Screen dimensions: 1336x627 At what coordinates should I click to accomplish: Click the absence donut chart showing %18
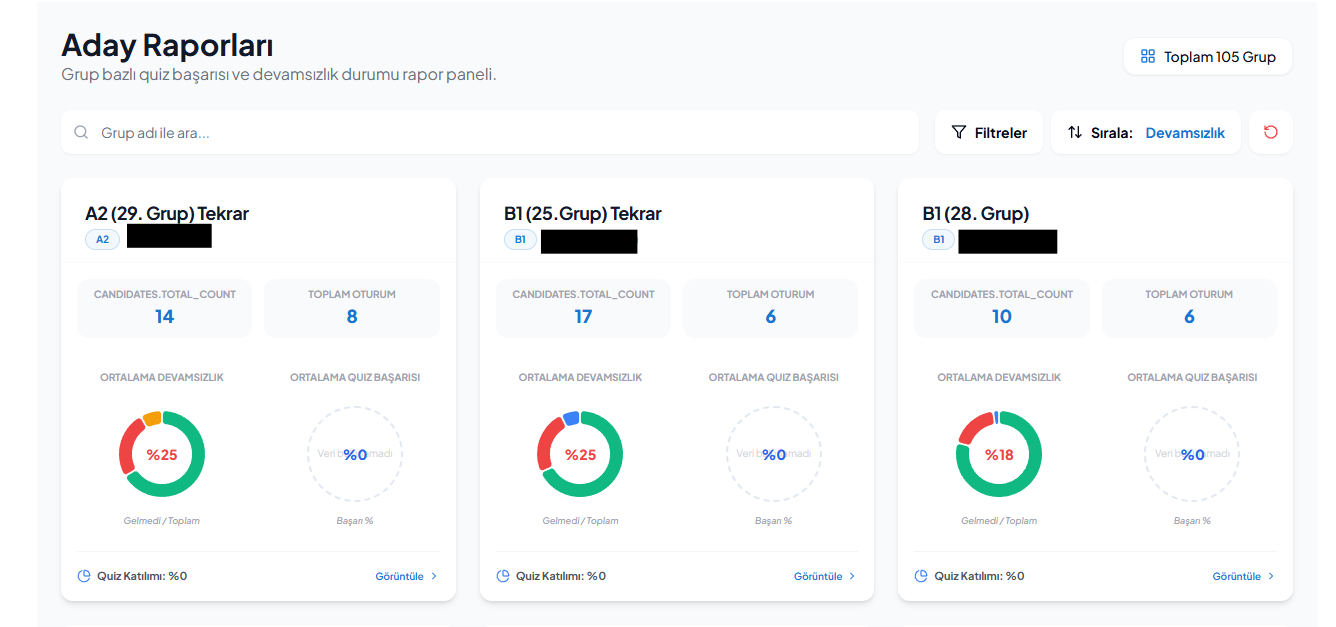pyautogui.click(x=999, y=454)
